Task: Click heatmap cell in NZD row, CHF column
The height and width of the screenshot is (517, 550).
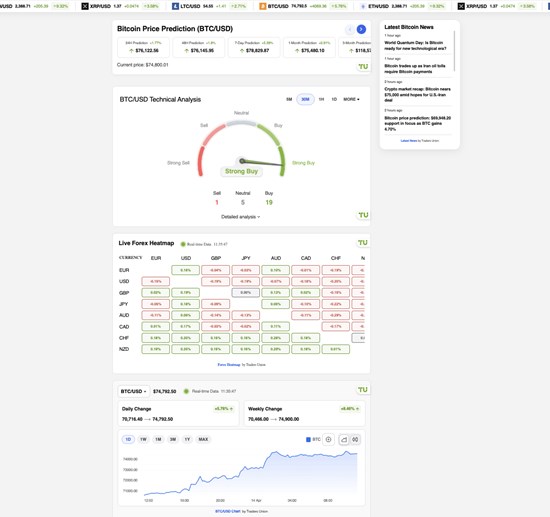Action: (335, 349)
